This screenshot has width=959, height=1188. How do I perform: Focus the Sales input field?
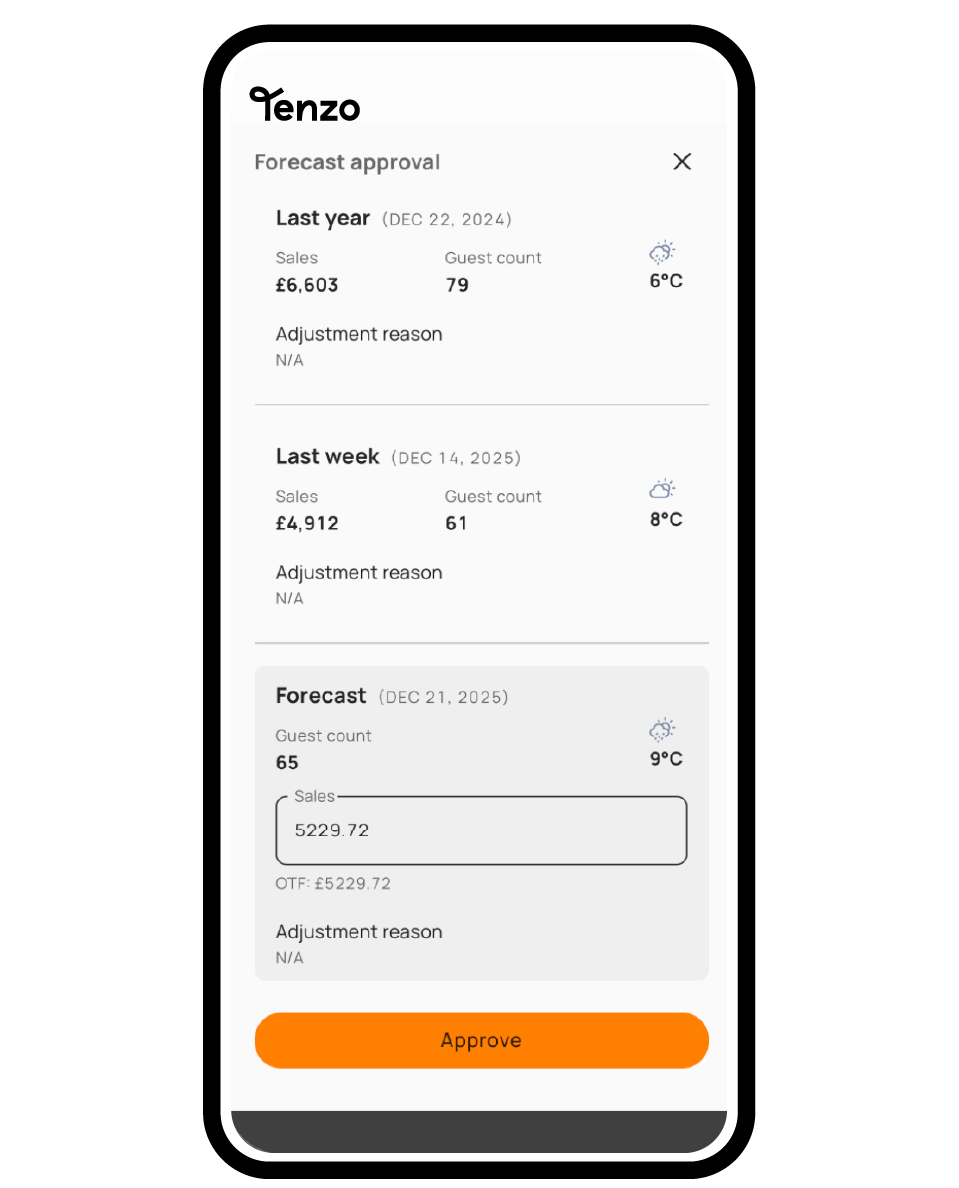click(481, 830)
